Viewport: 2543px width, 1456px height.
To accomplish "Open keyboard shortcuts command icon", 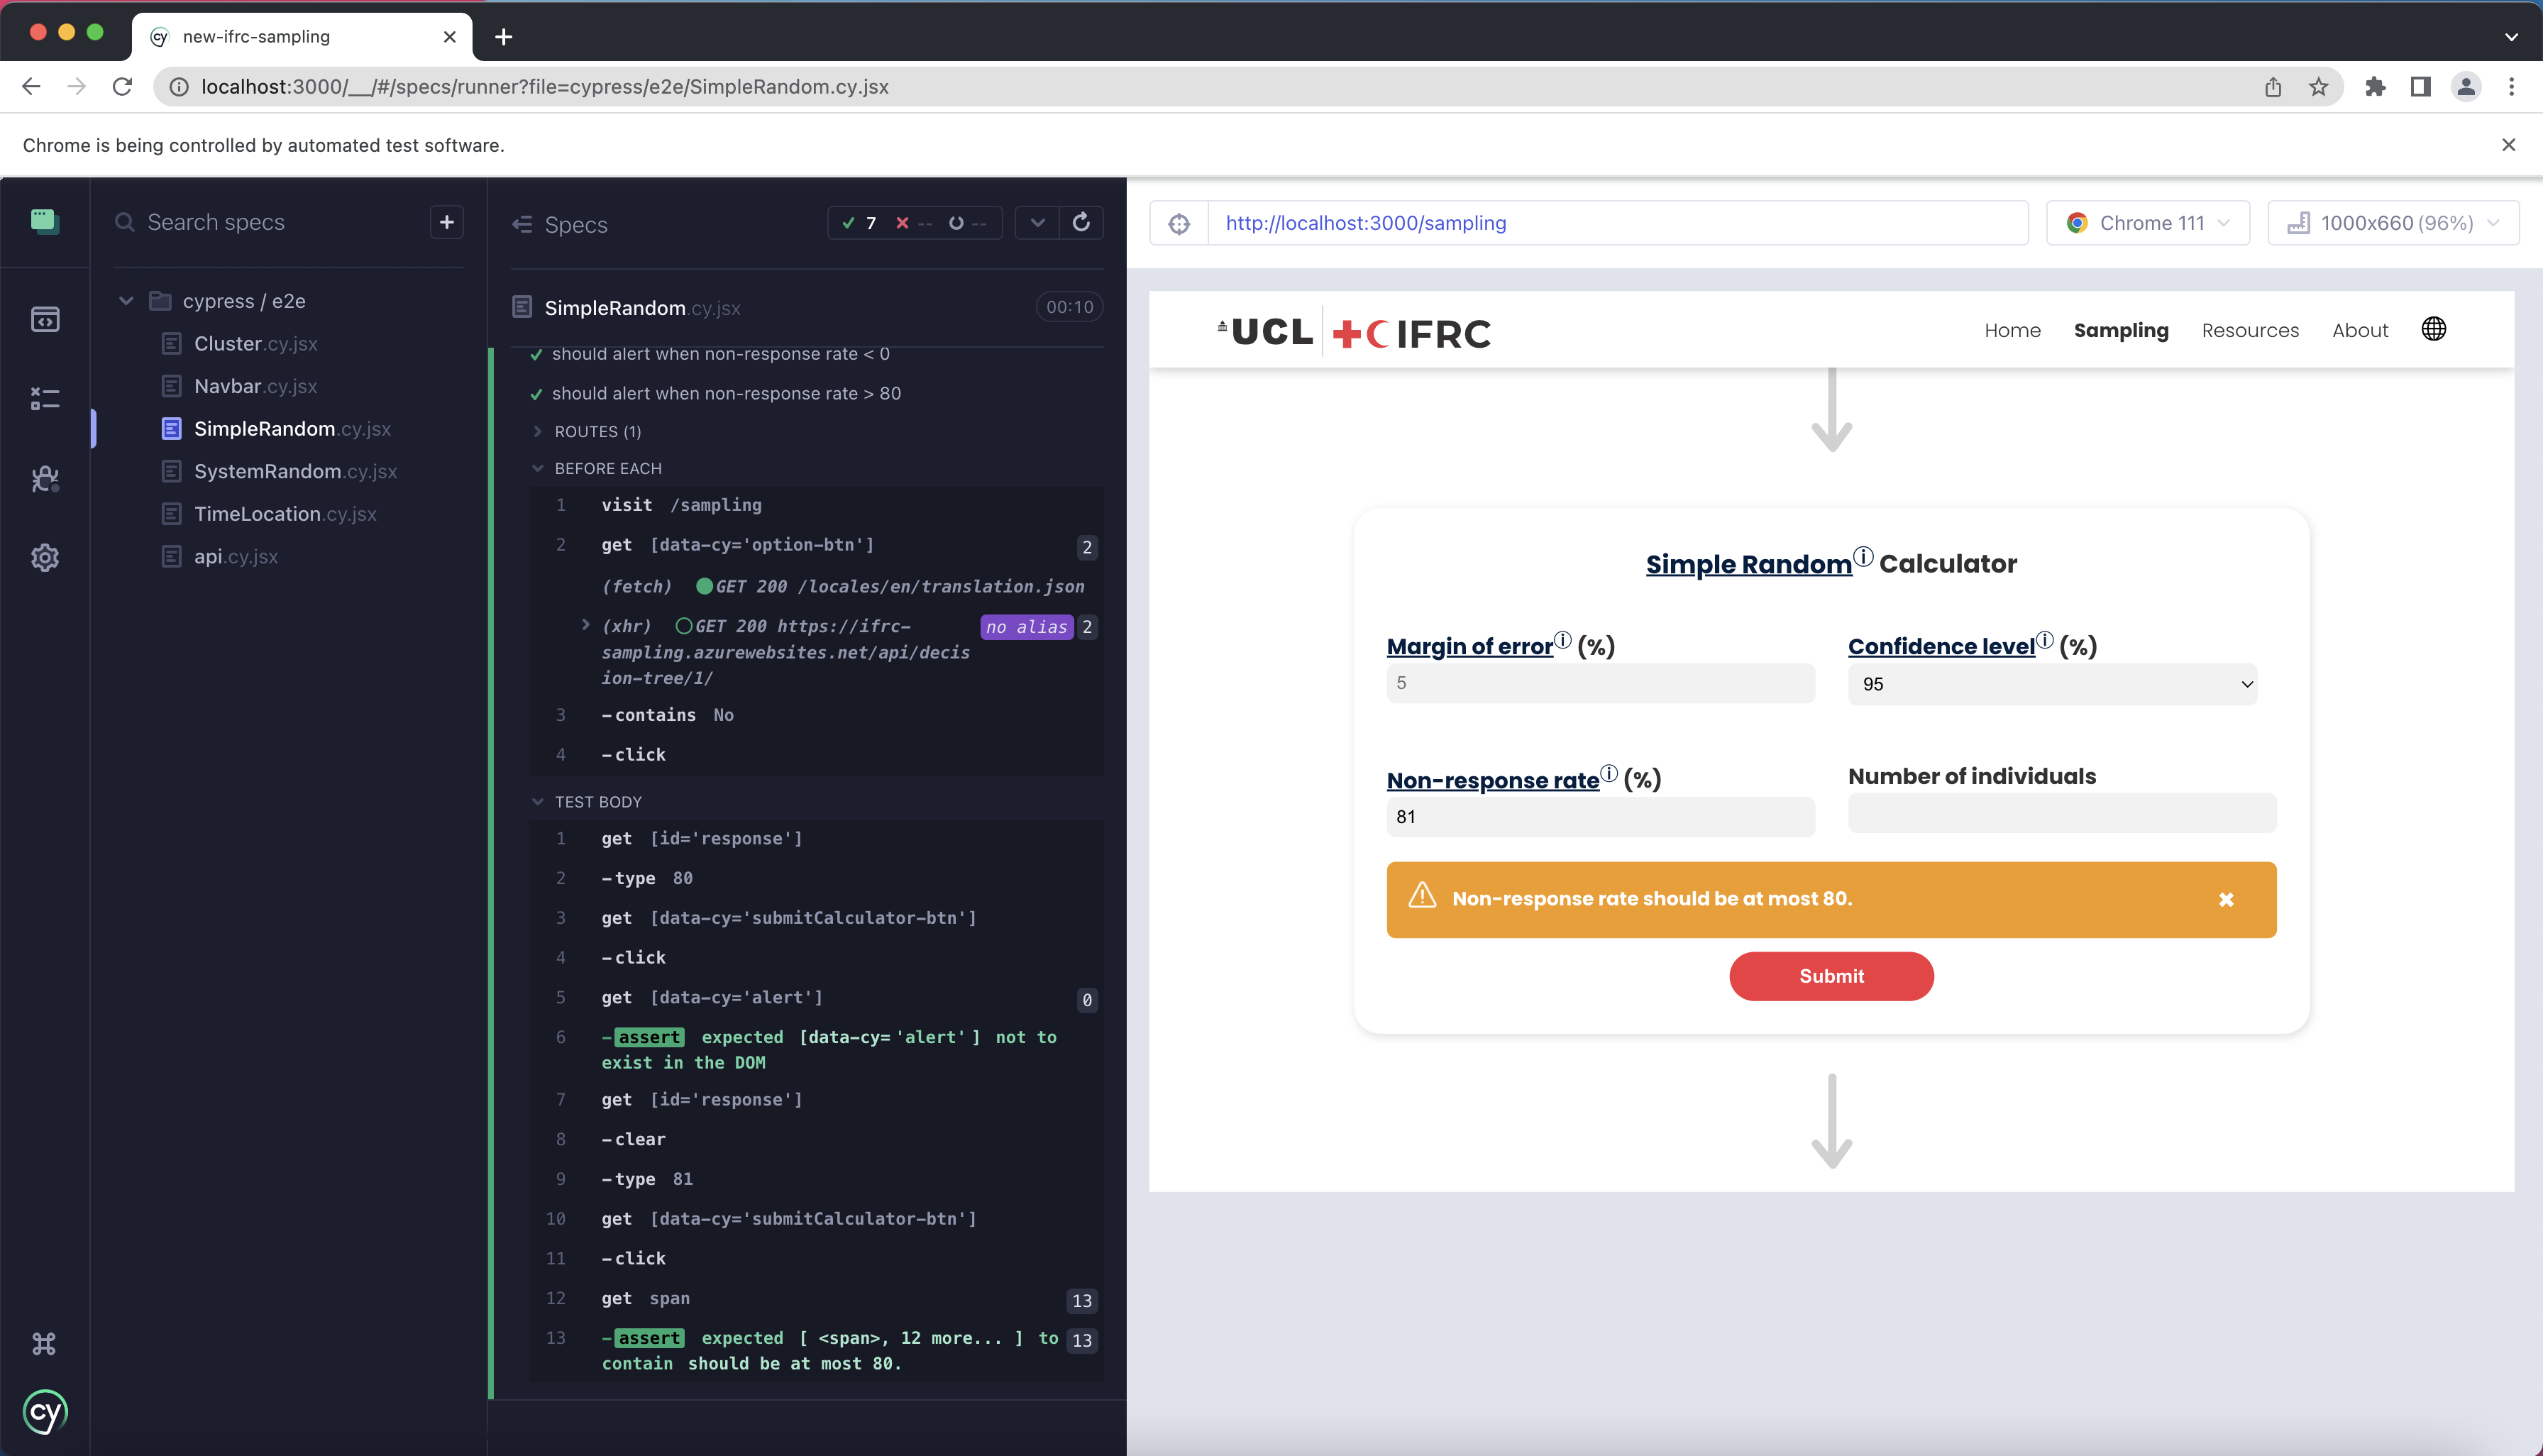I will 44,1343.
